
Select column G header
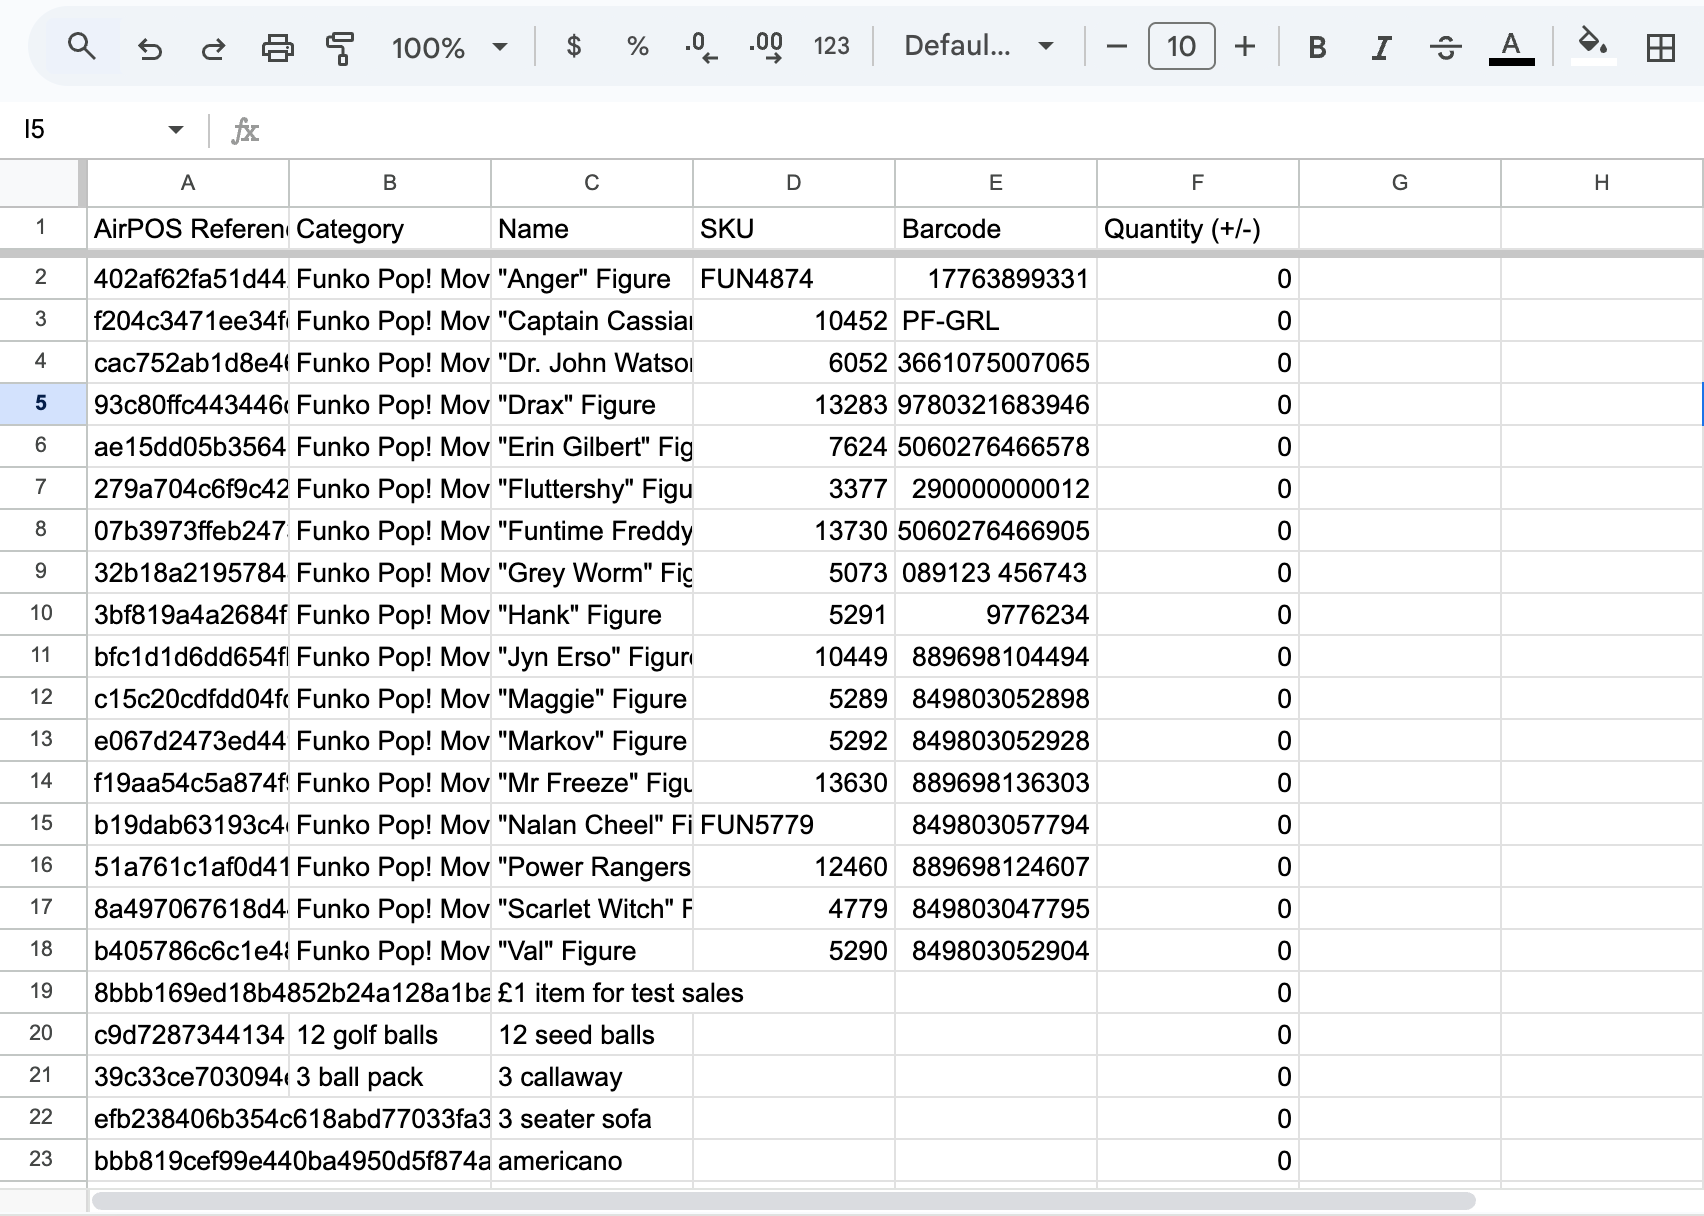click(1400, 182)
